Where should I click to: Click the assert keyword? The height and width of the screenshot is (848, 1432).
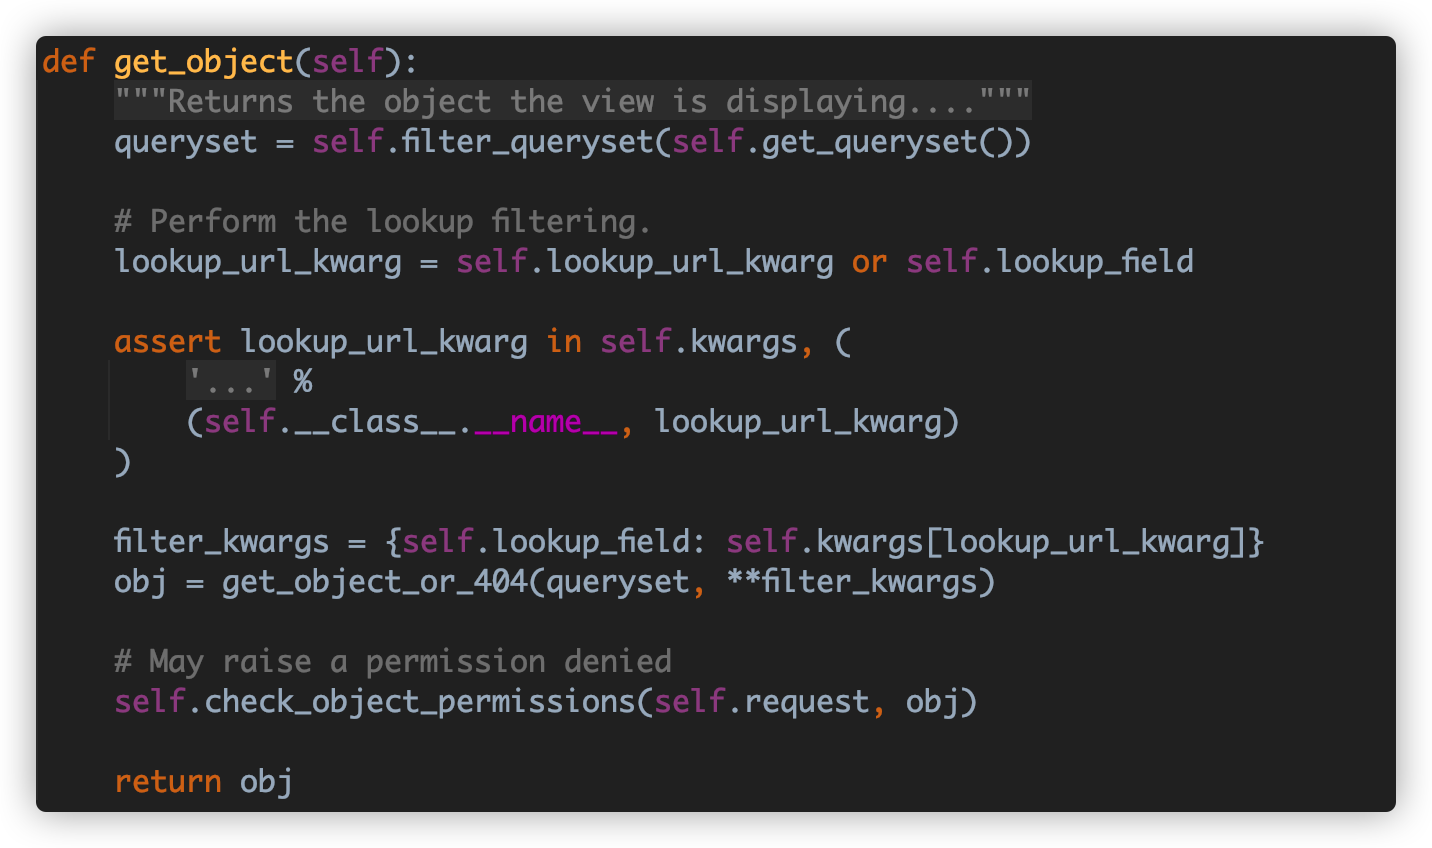point(167,341)
